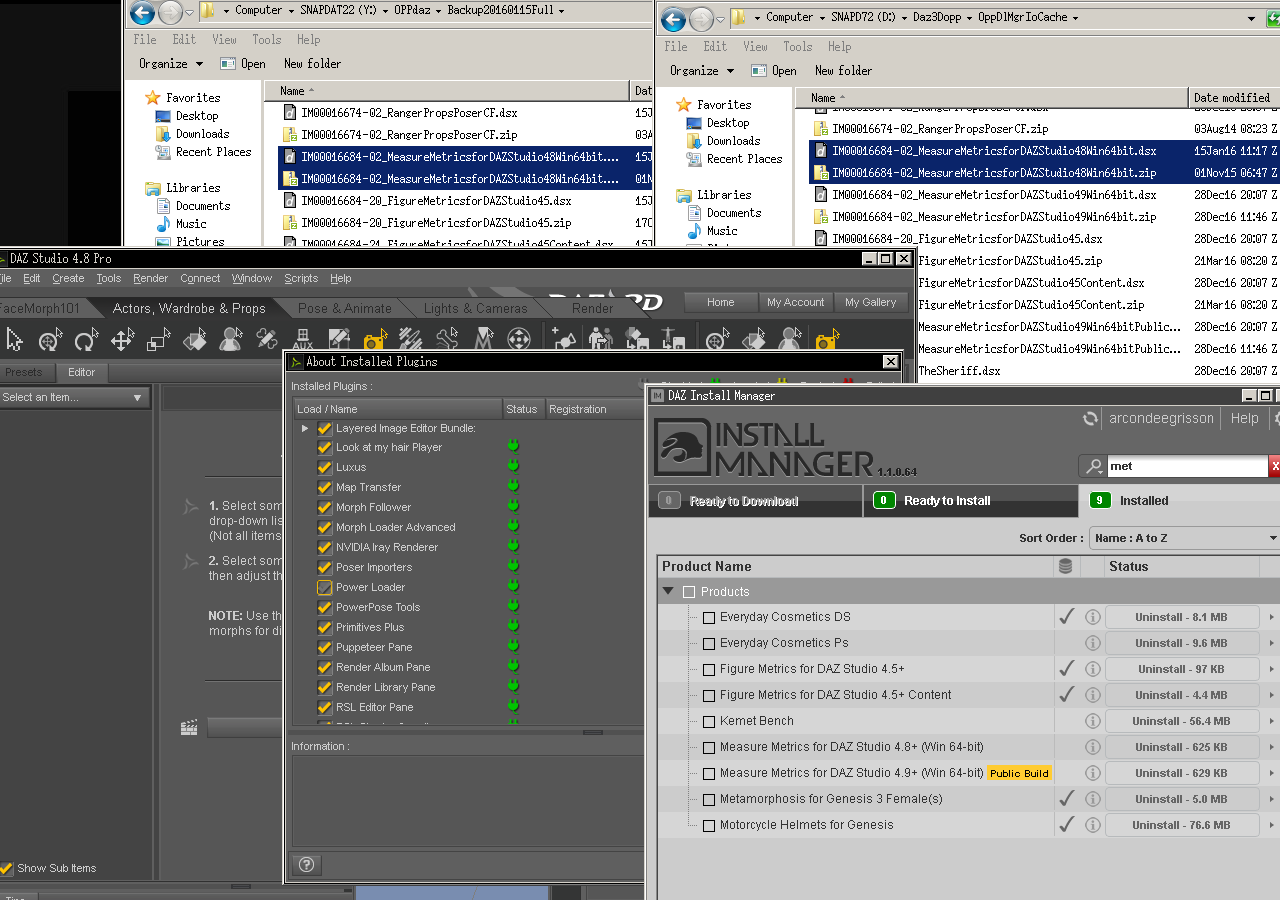Open help in About Installed Plugins dialog

pos(307,865)
